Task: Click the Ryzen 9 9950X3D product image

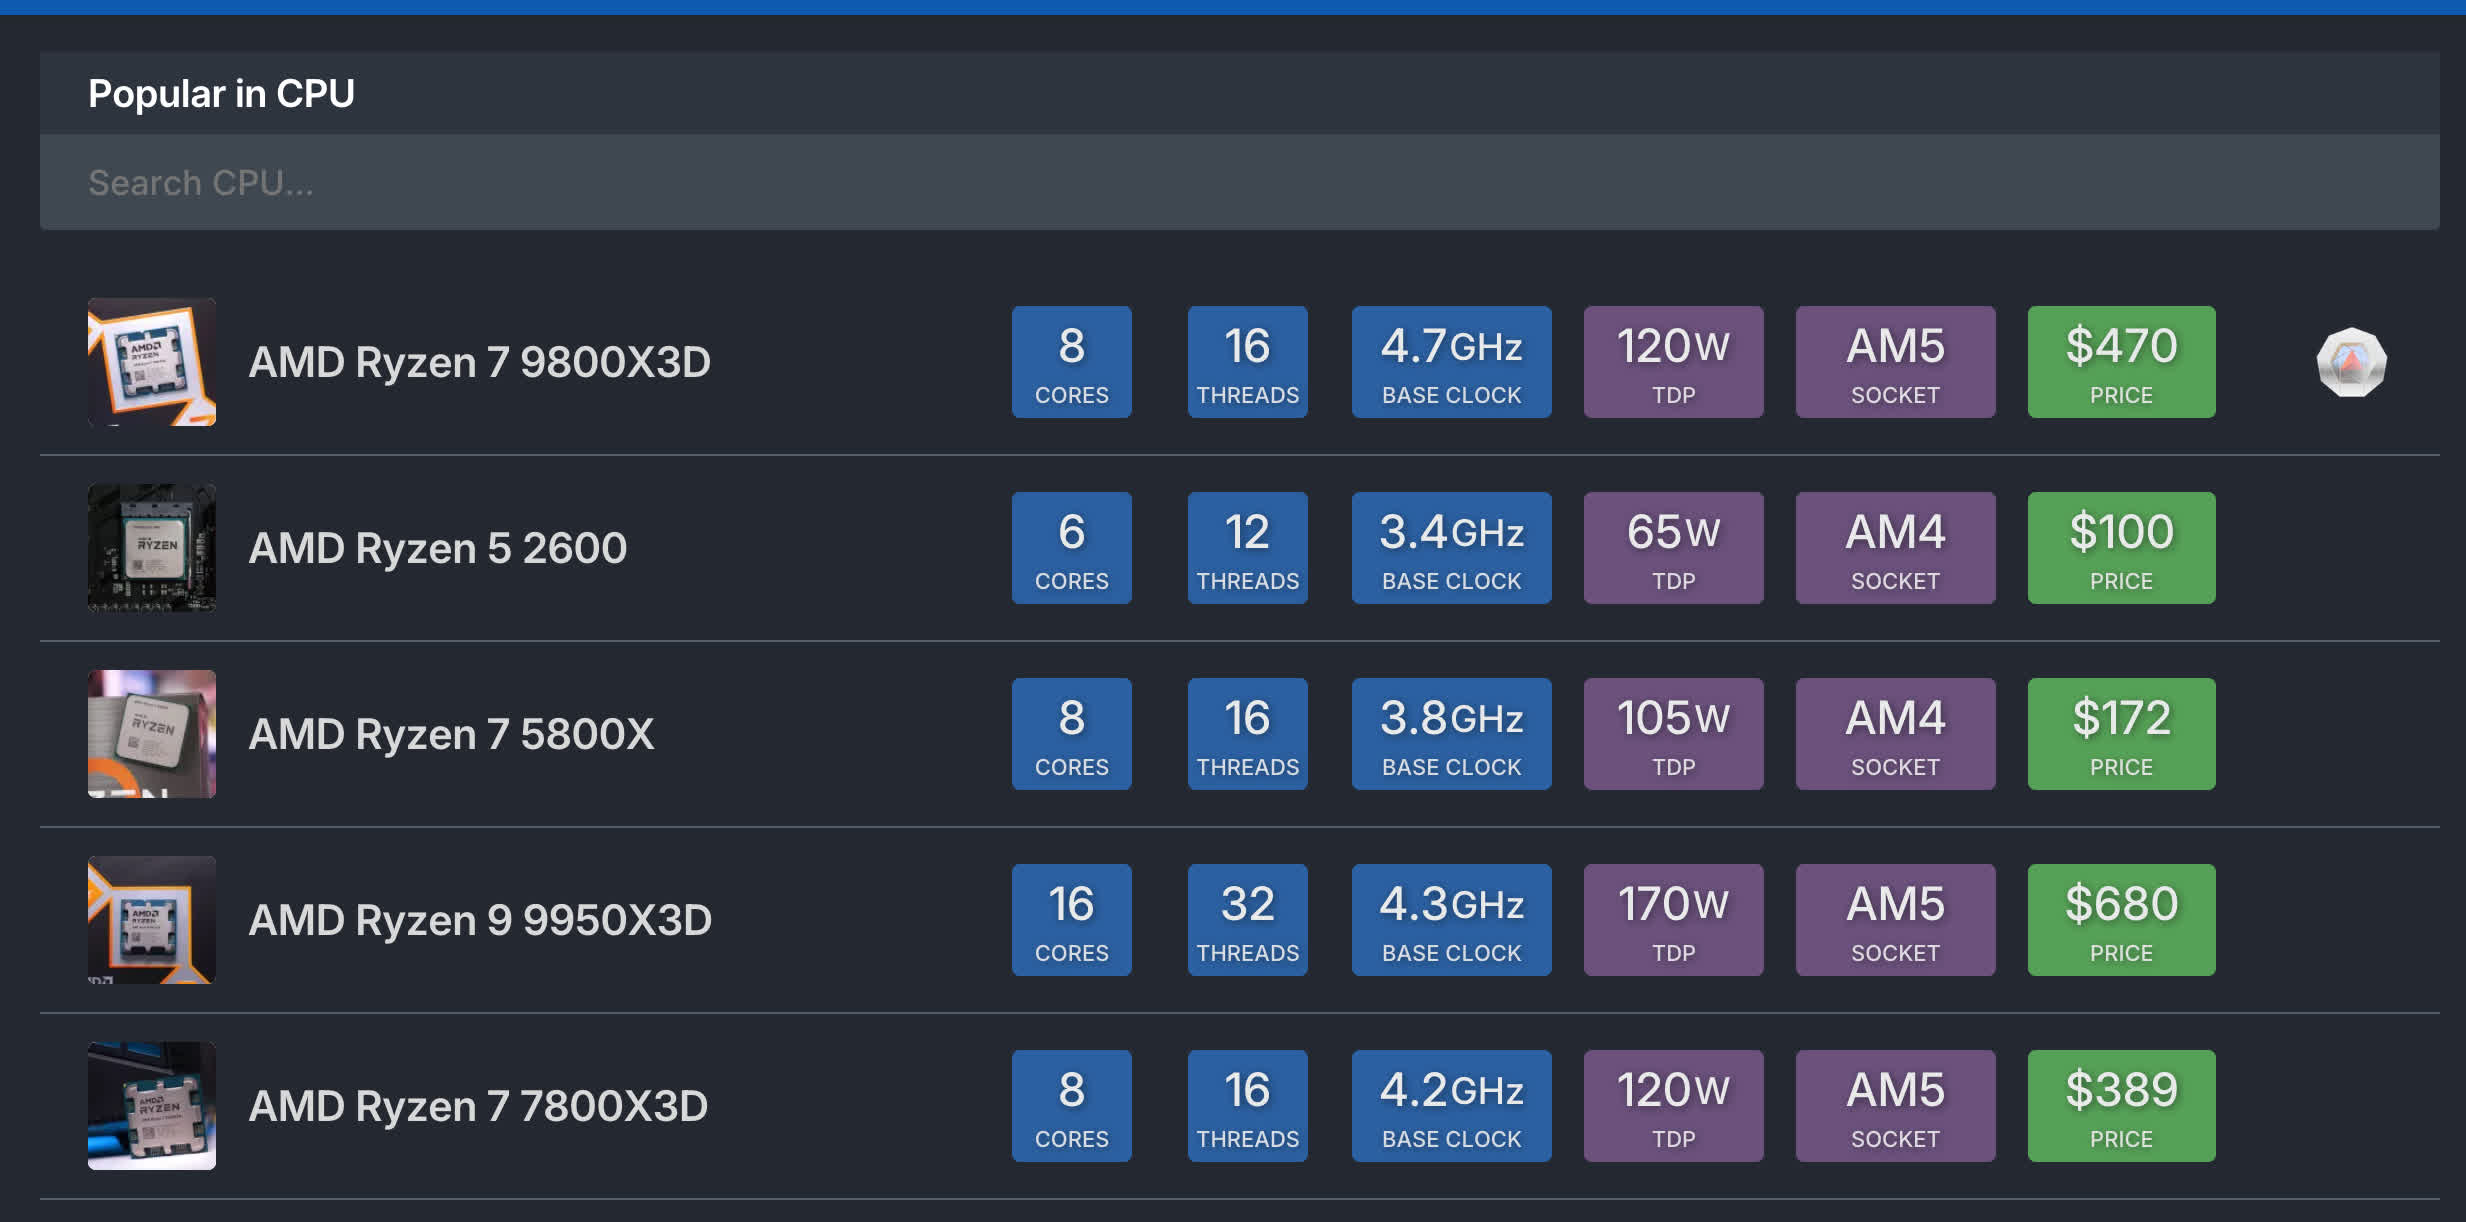Action: coord(152,920)
